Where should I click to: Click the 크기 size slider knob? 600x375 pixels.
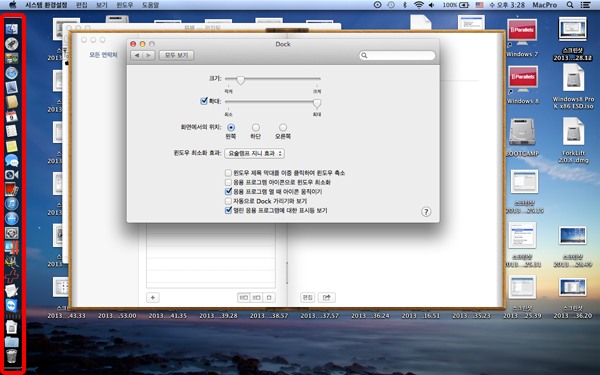tap(240, 80)
